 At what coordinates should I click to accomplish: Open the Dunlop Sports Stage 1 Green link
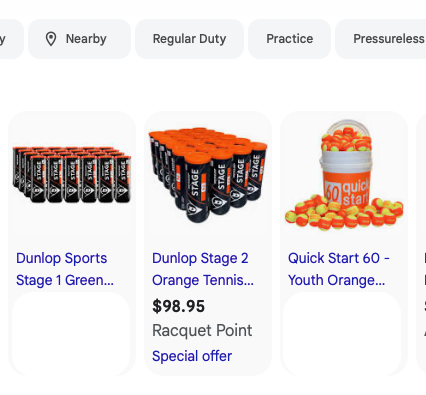point(65,269)
